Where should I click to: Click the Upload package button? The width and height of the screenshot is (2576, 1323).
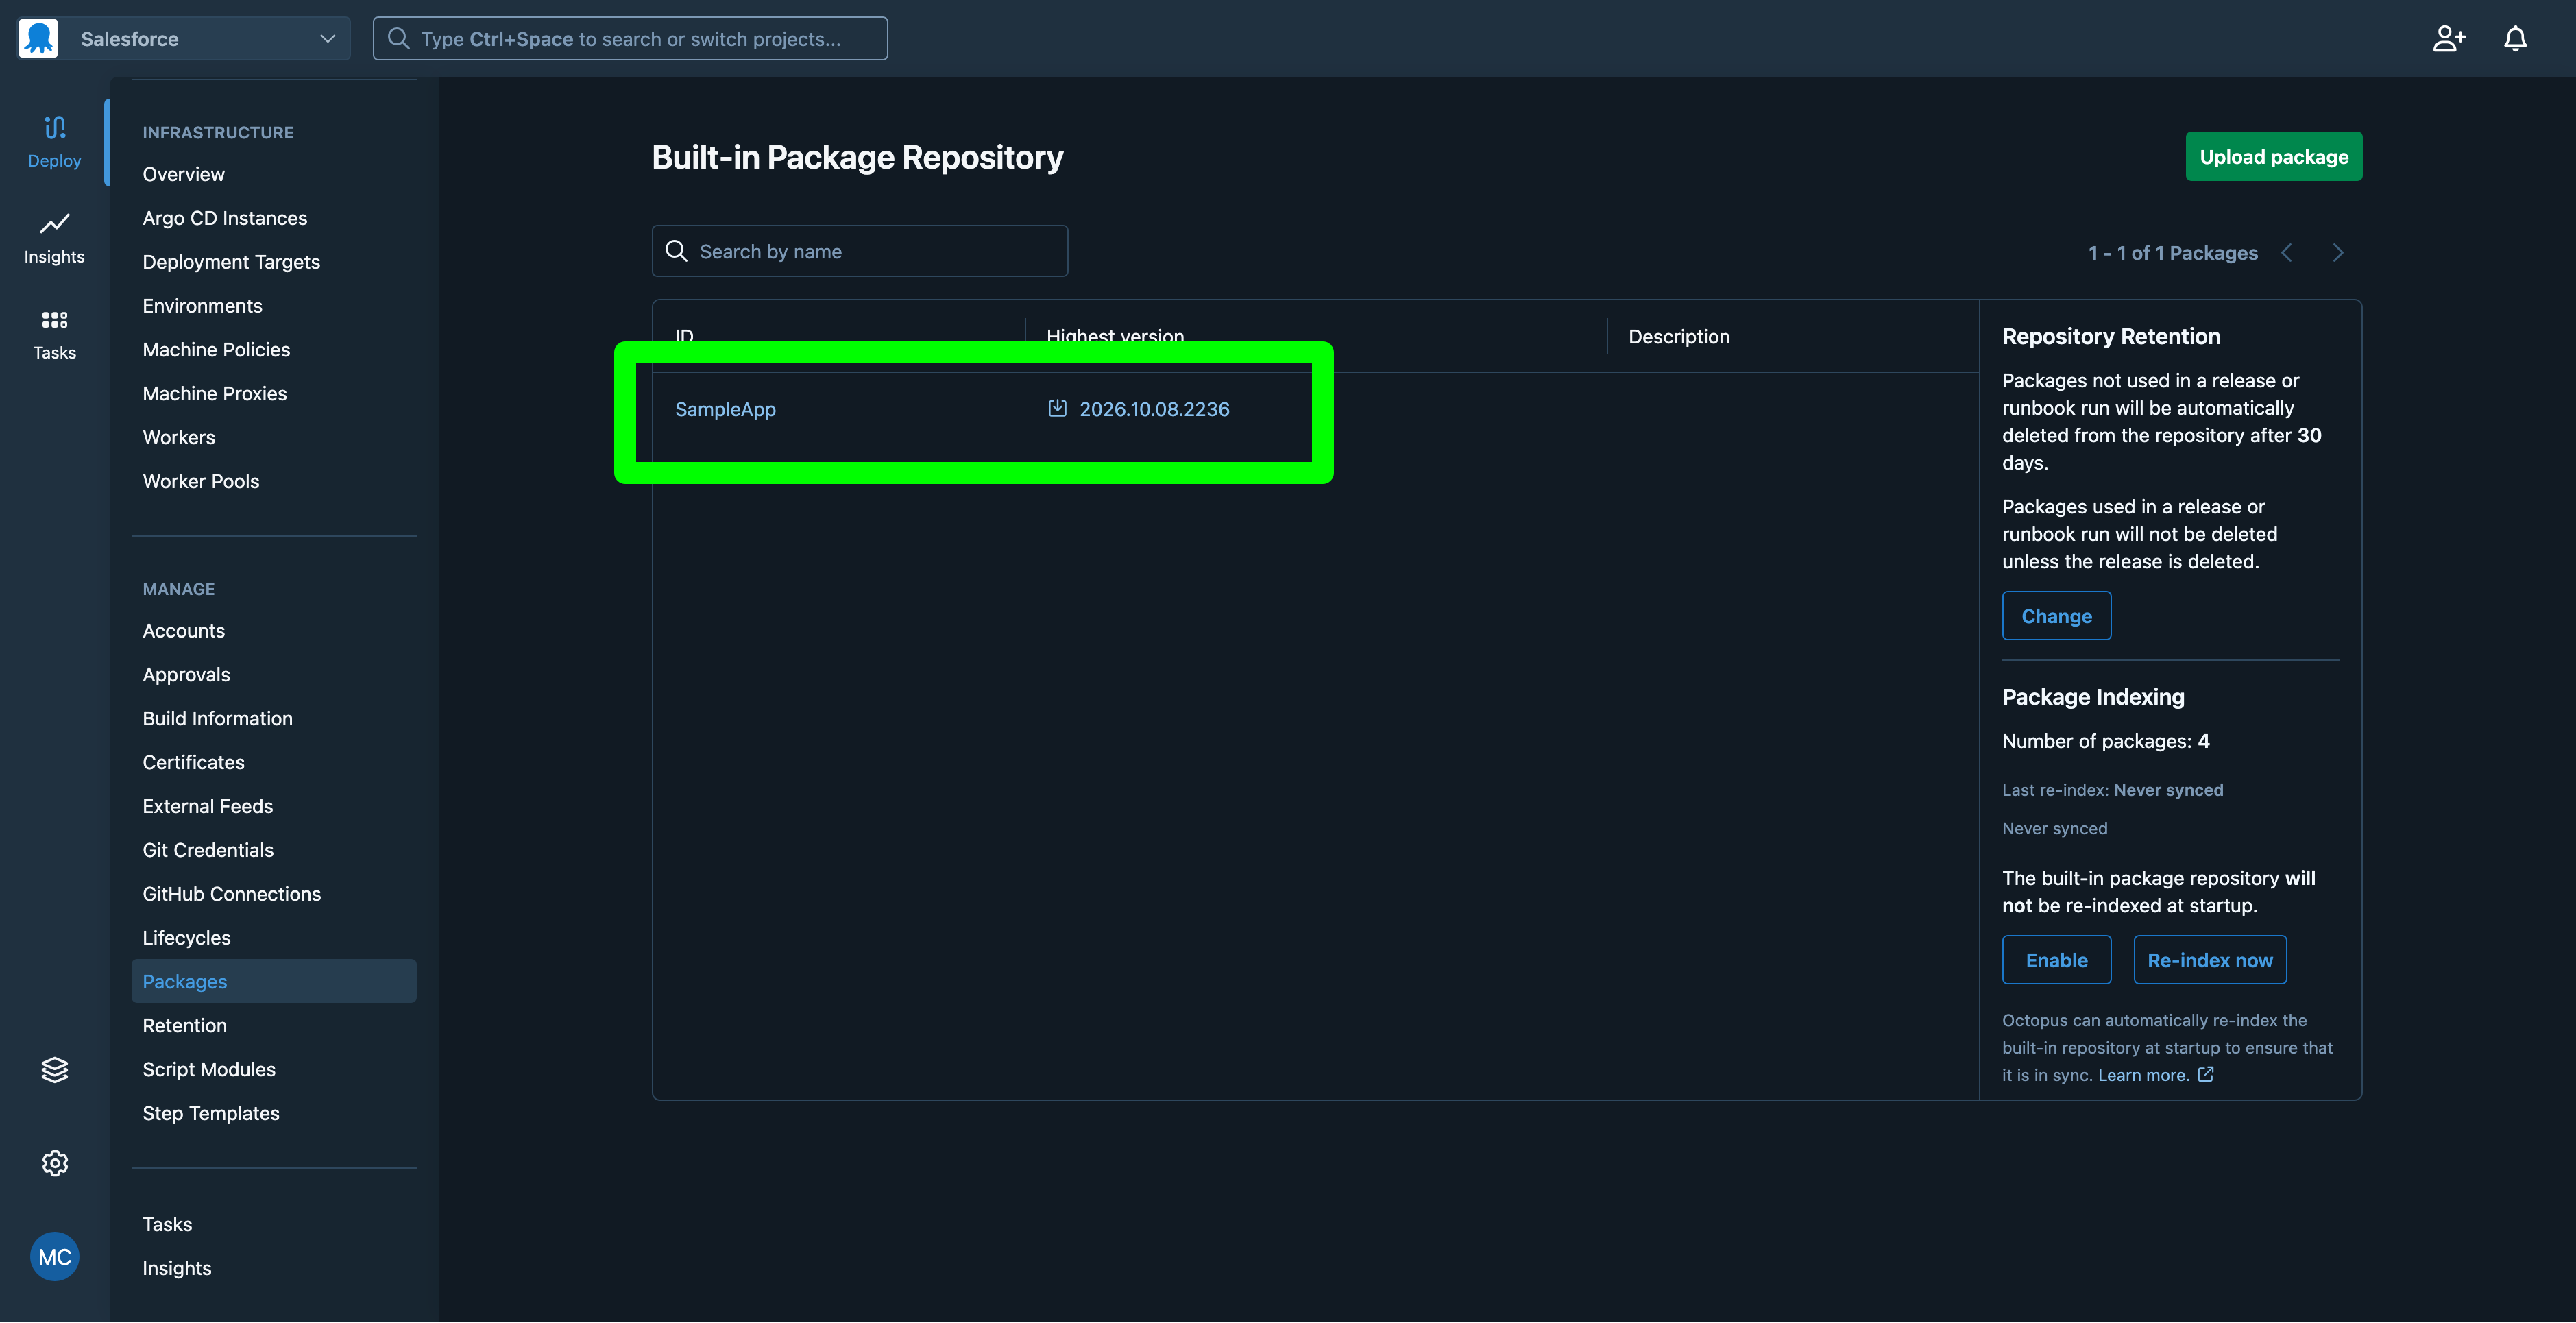pos(2273,157)
